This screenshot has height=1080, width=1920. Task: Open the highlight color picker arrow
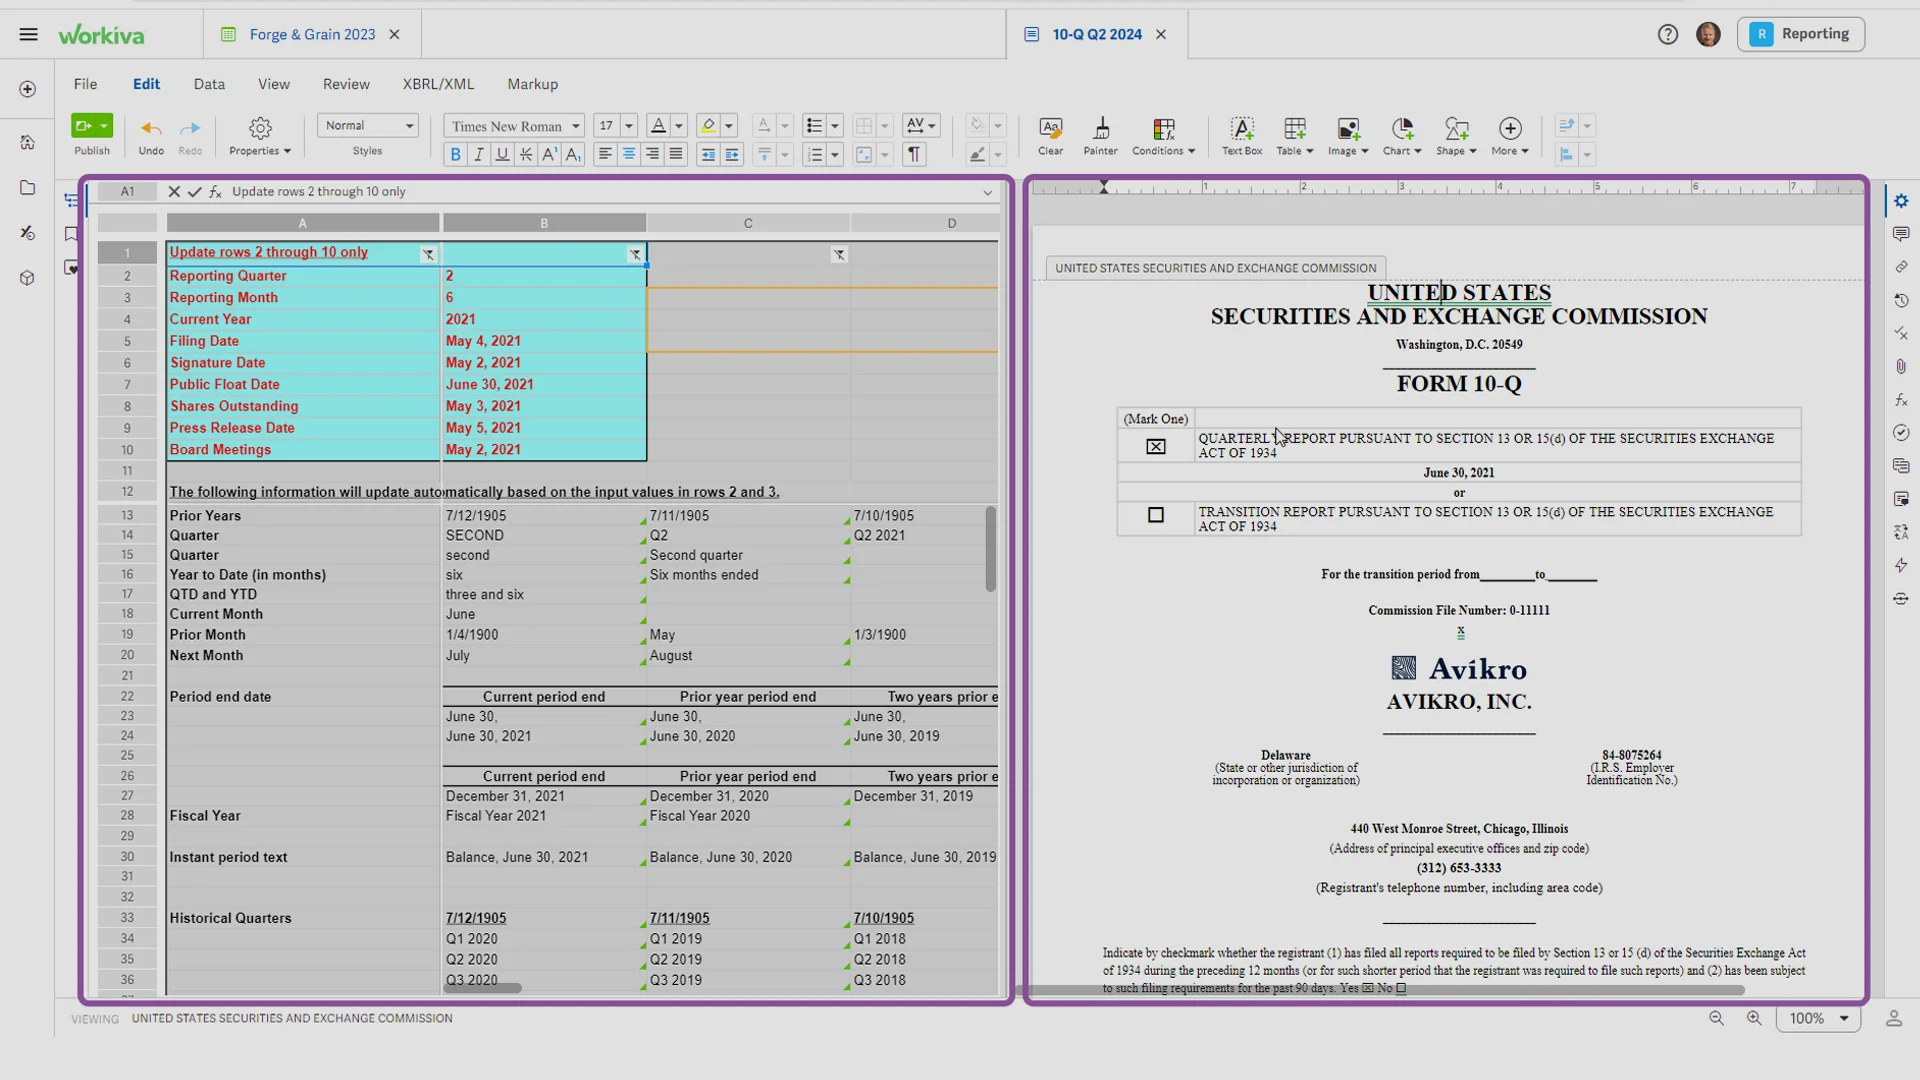click(729, 126)
